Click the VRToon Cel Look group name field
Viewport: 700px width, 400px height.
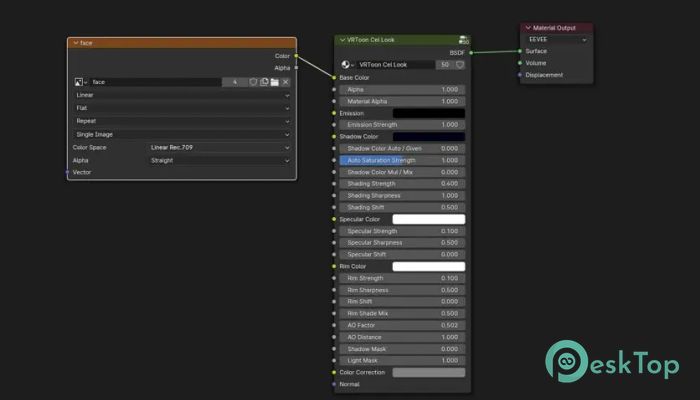395,65
